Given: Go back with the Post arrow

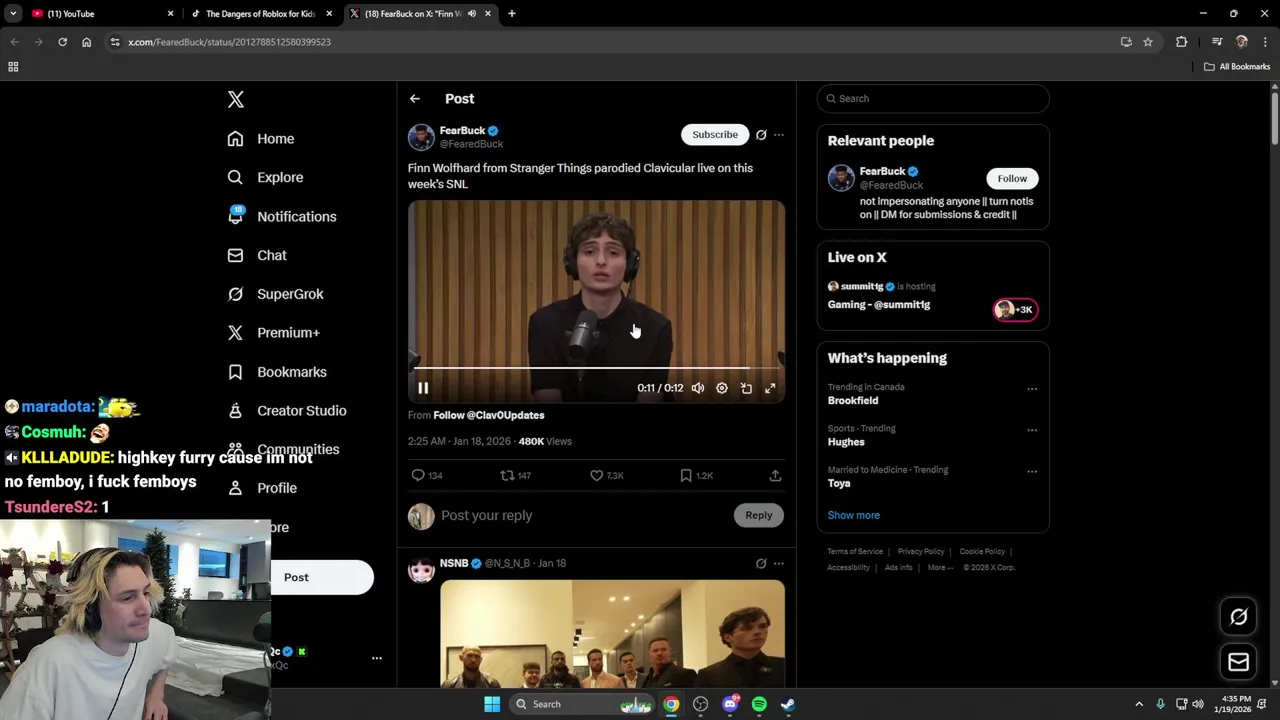Looking at the screenshot, I should click(x=415, y=99).
